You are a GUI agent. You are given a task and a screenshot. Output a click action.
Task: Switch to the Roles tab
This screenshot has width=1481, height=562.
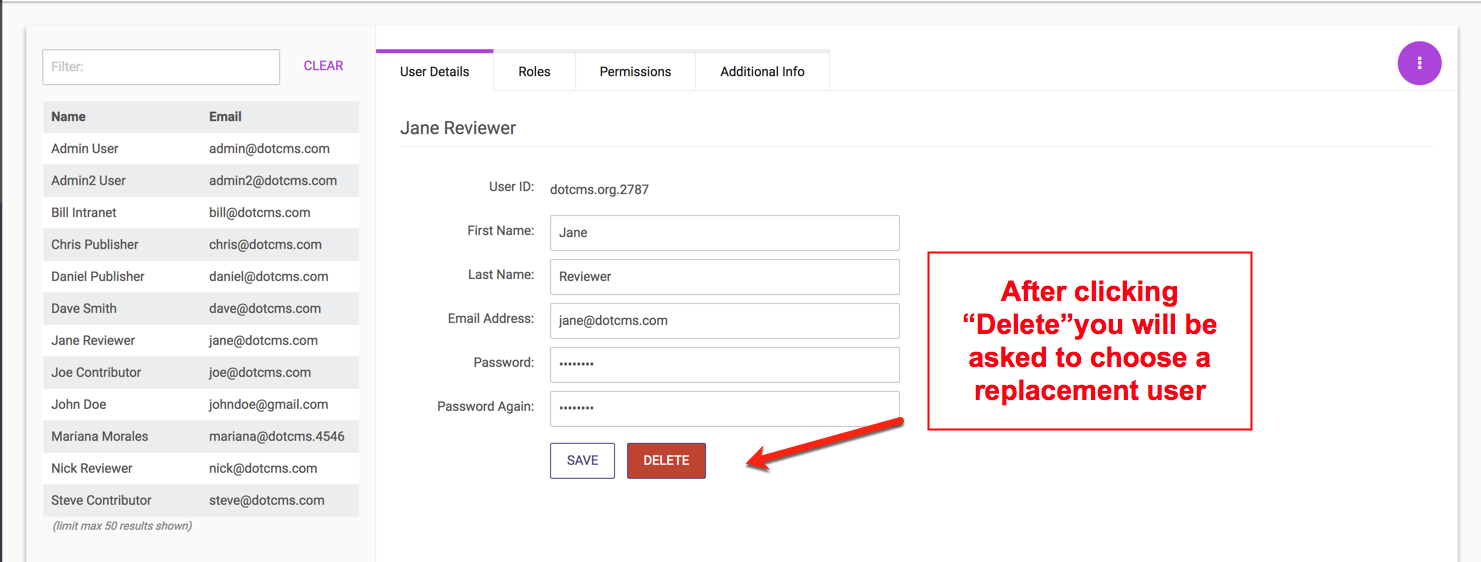[x=534, y=72]
